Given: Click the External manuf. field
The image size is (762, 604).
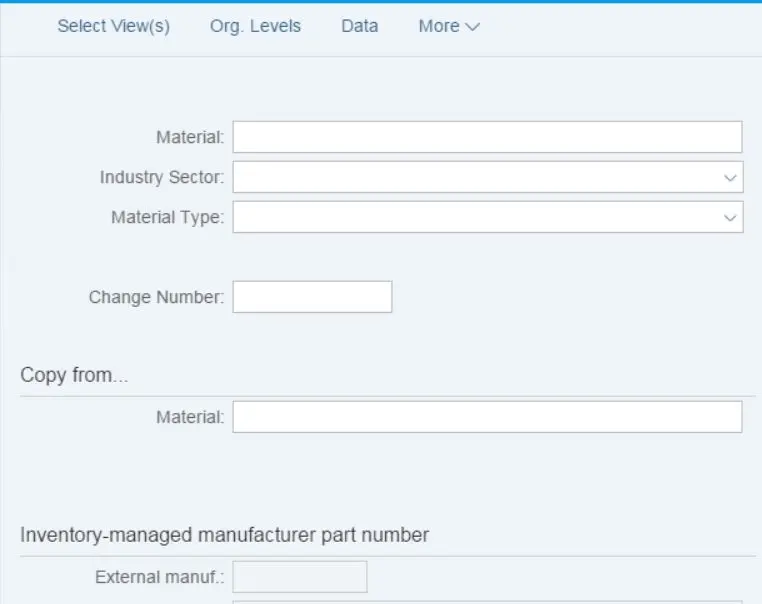Looking at the screenshot, I should (x=300, y=577).
